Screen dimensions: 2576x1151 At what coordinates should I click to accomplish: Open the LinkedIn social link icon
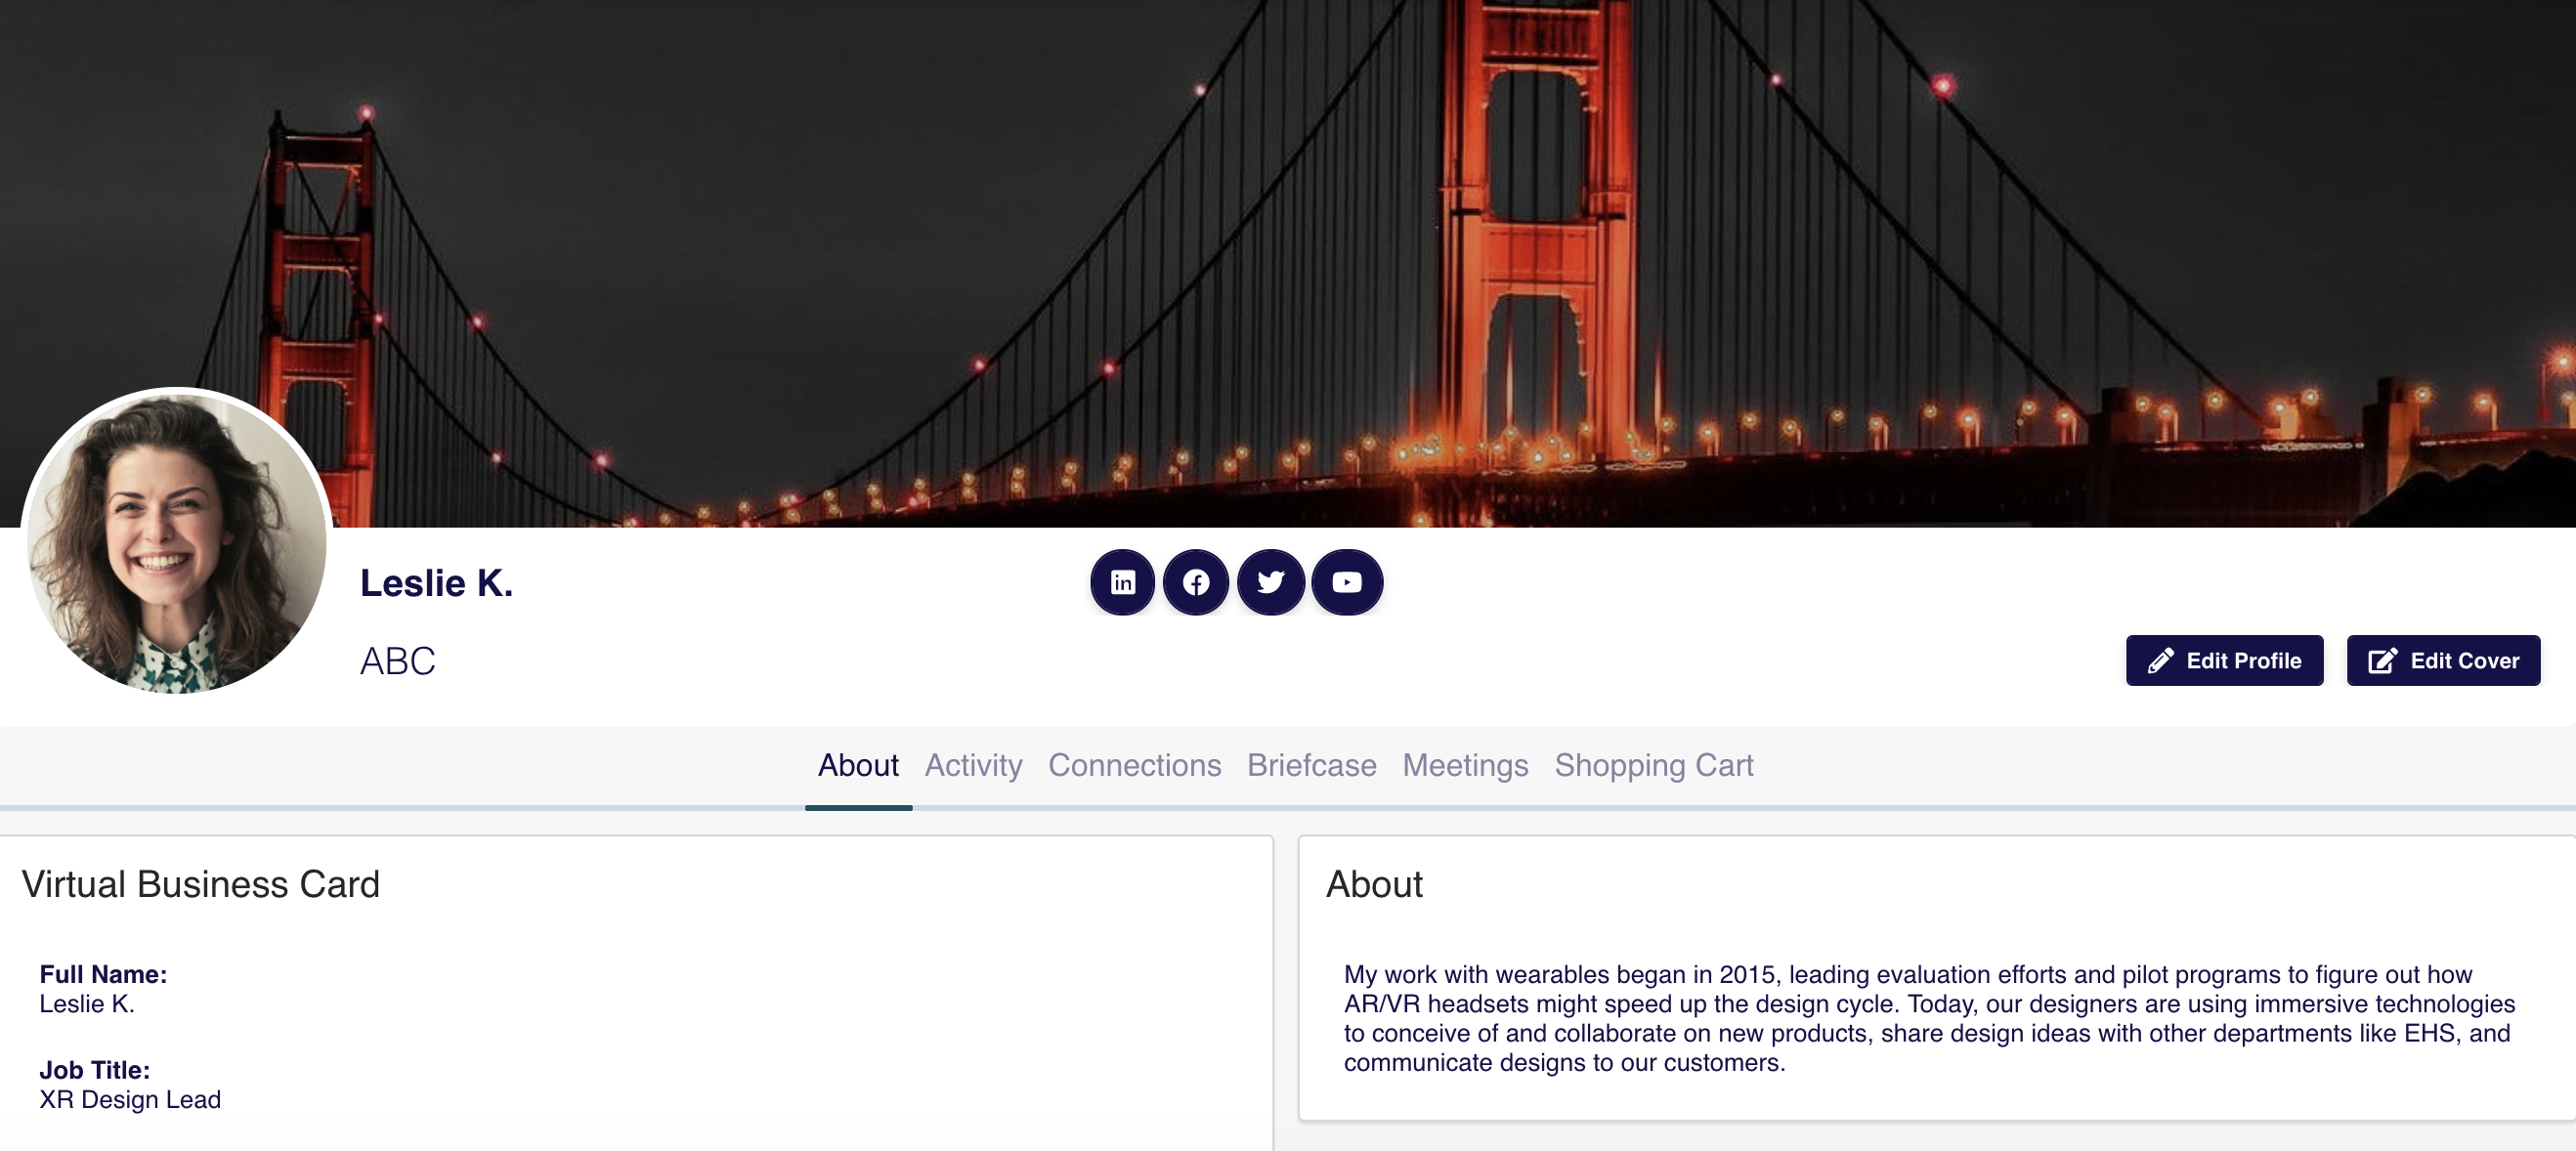1122,582
